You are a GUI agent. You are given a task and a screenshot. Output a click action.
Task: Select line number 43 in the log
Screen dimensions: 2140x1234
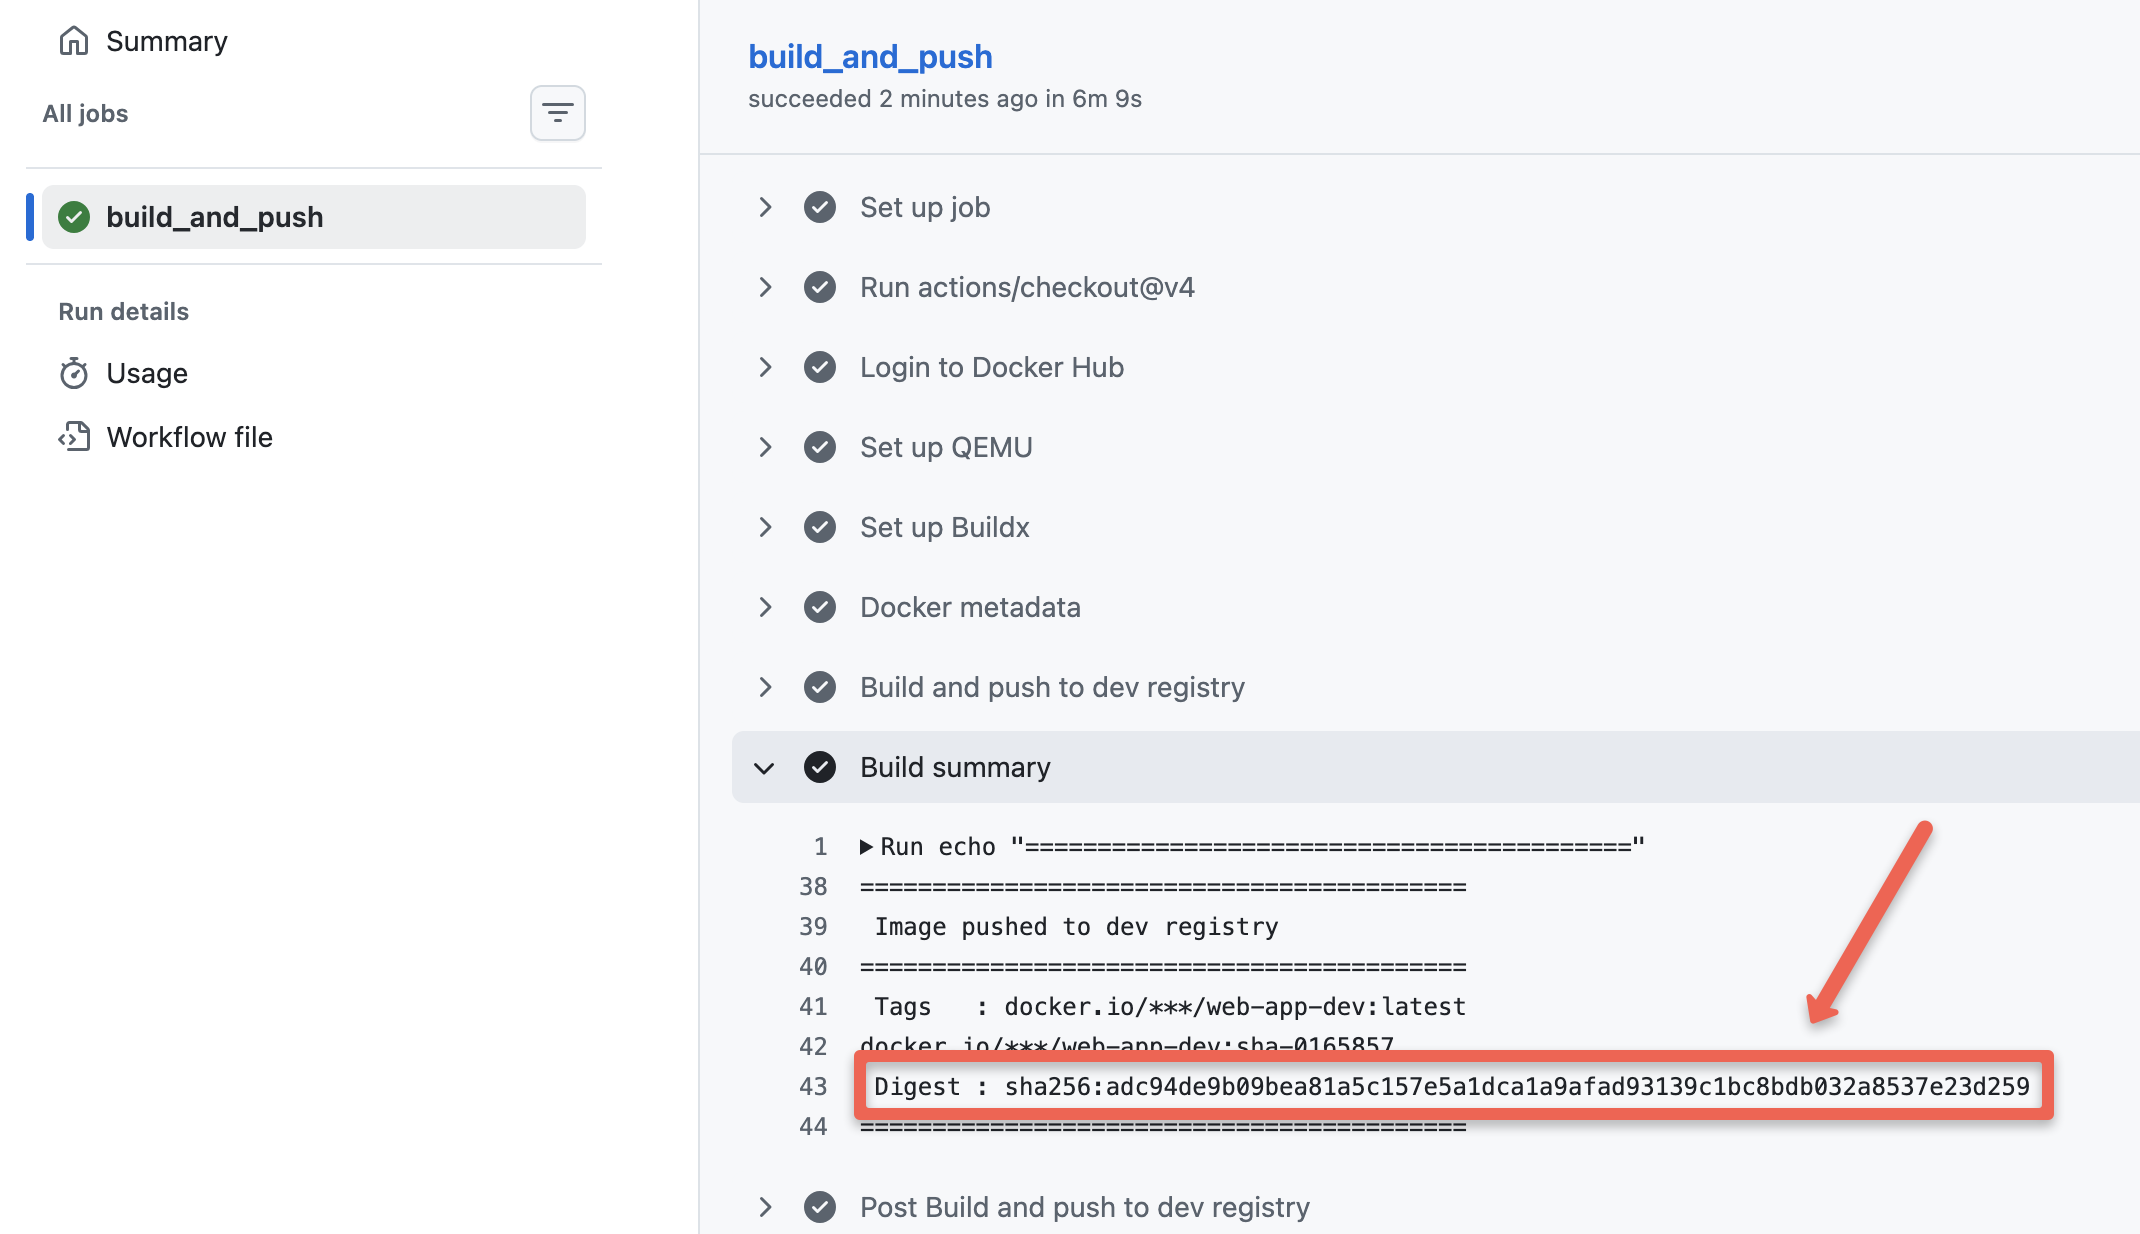pos(813,1086)
